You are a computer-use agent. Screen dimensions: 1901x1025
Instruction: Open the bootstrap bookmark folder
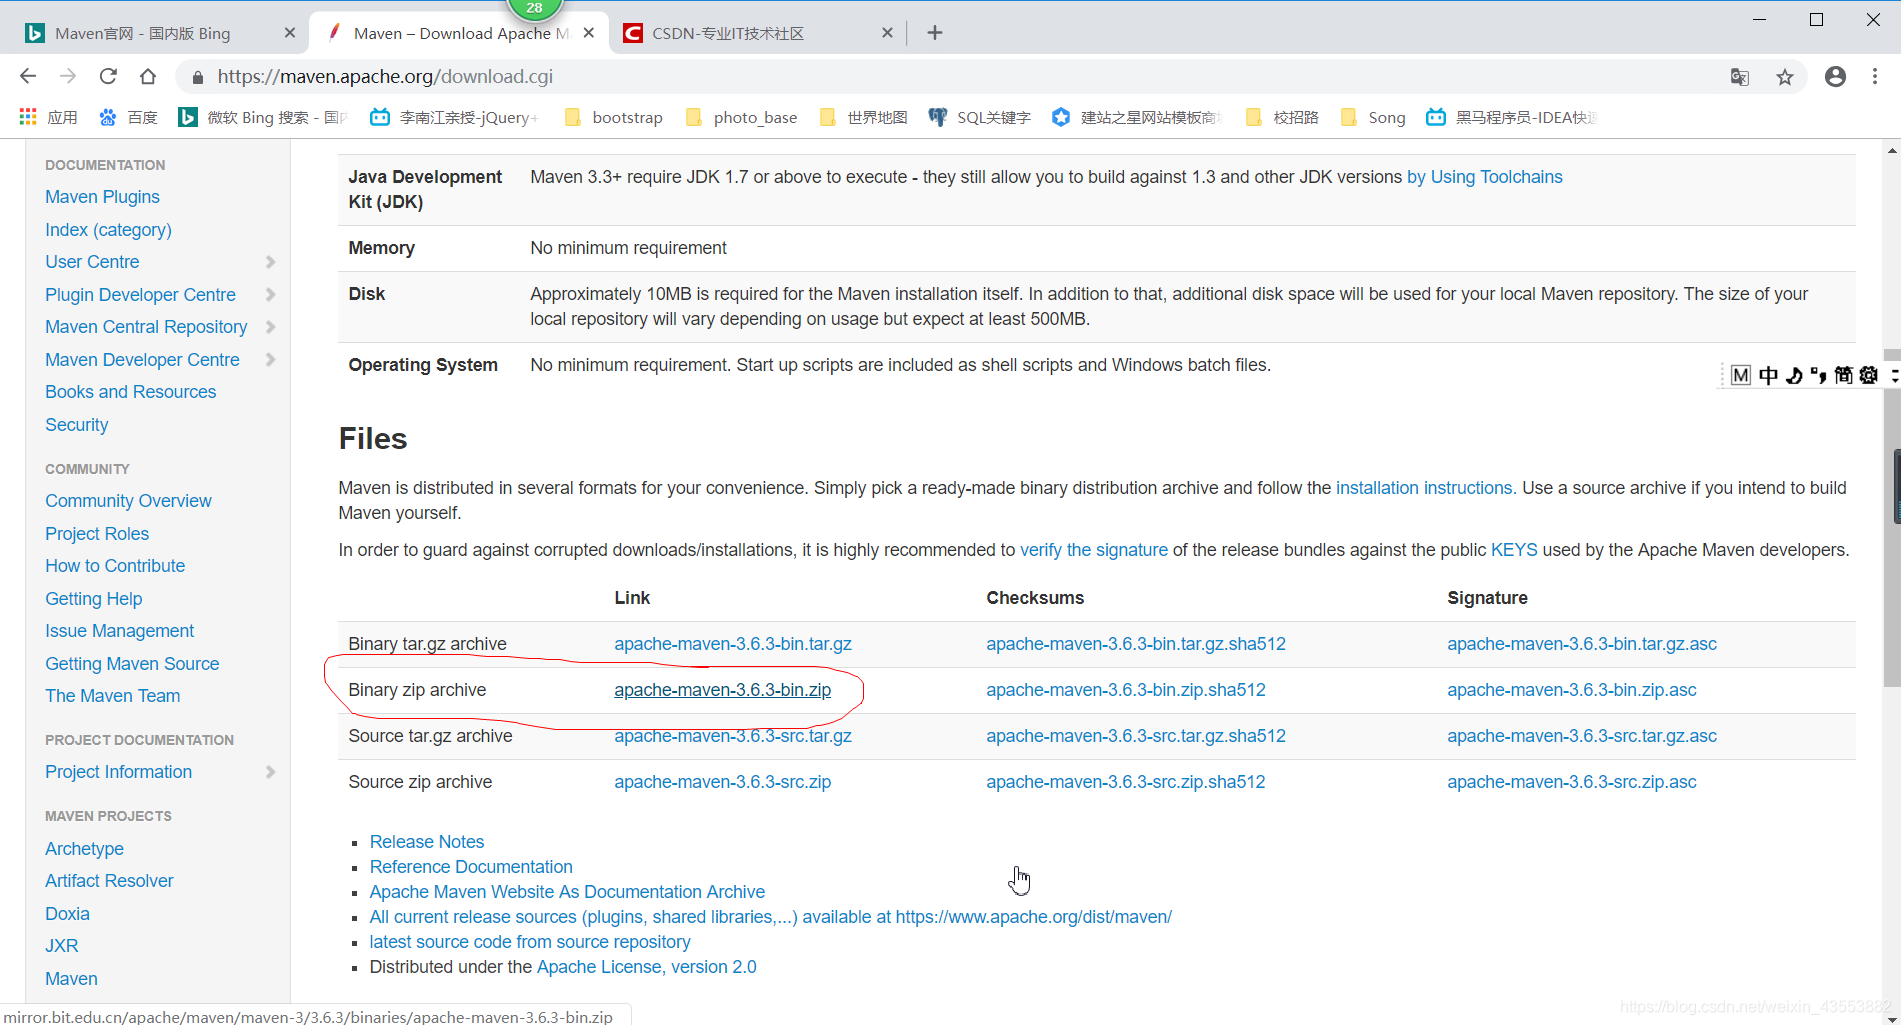point(613,117)
